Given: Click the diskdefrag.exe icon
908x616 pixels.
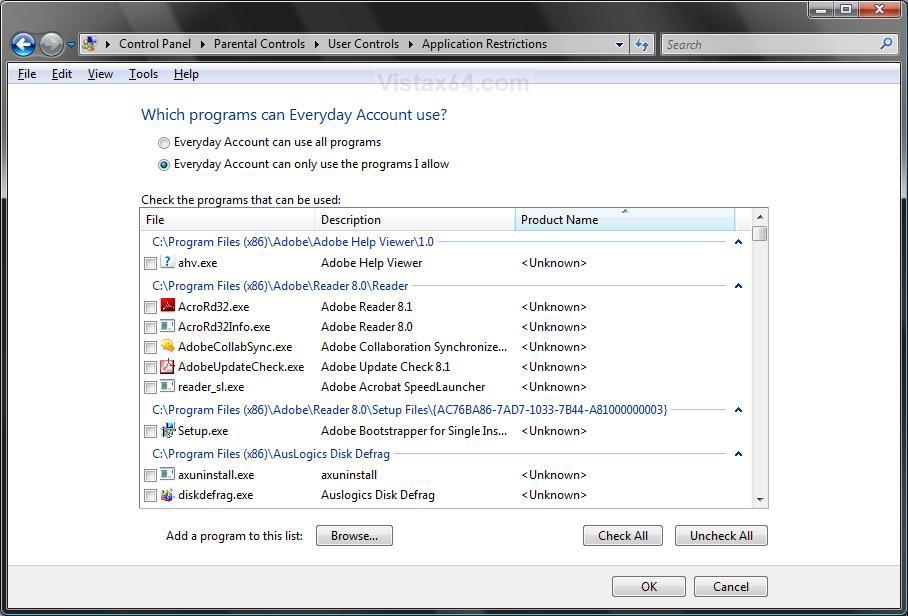Looking at the screenshot, I should [x=167, y=494].
